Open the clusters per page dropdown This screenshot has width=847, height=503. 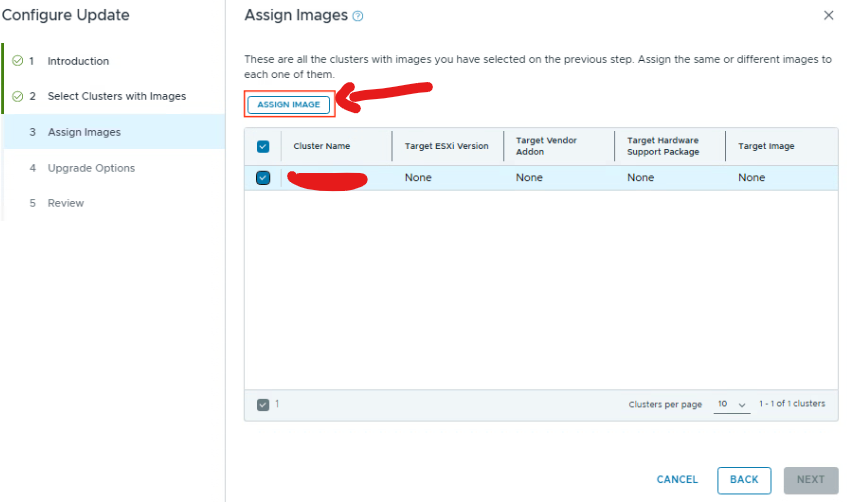point(732,404)
